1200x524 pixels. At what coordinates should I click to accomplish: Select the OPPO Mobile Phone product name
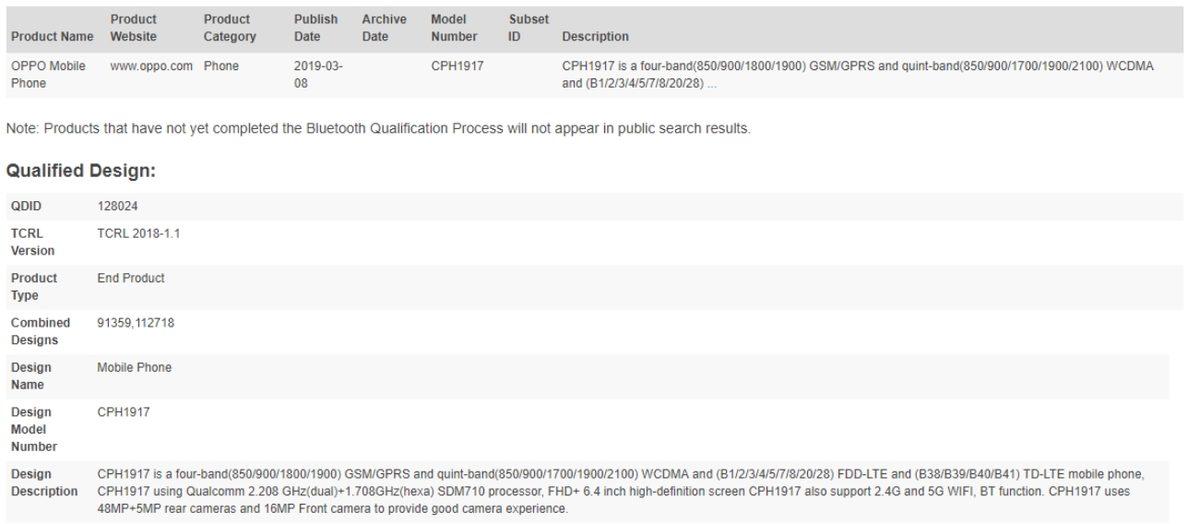tap(48, 75)
